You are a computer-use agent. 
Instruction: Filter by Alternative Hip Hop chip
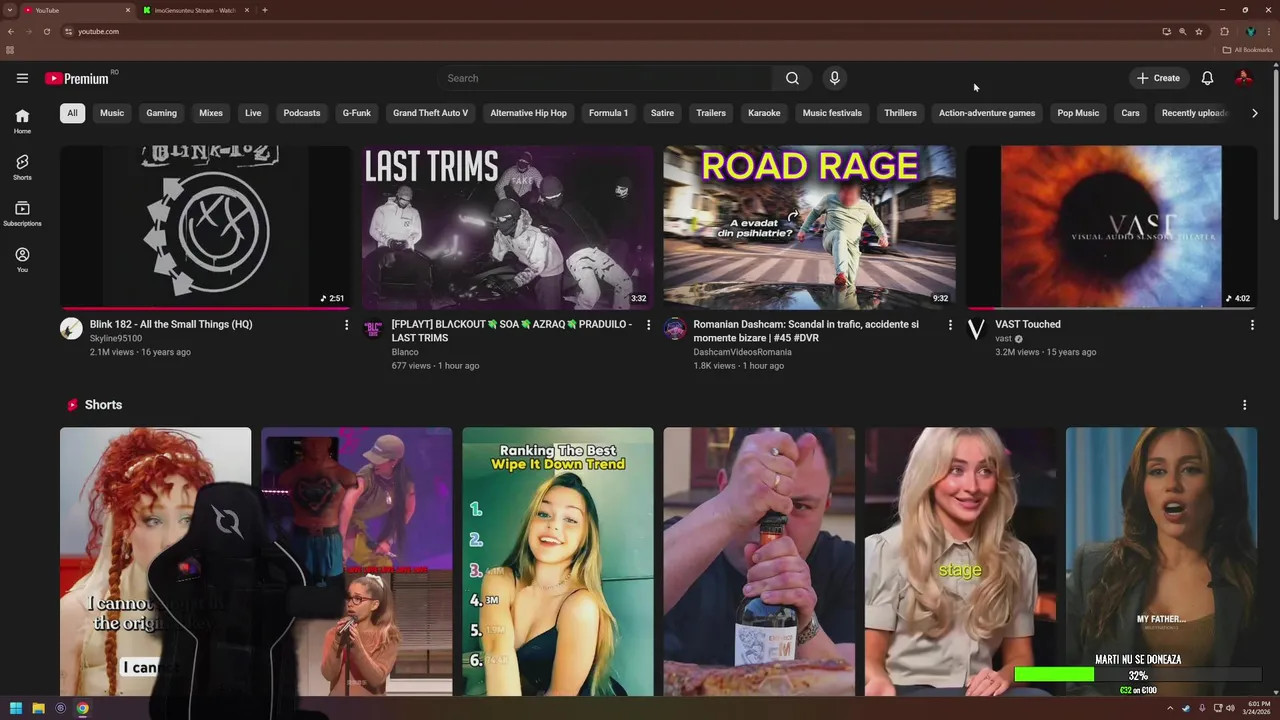click(528, 113)
